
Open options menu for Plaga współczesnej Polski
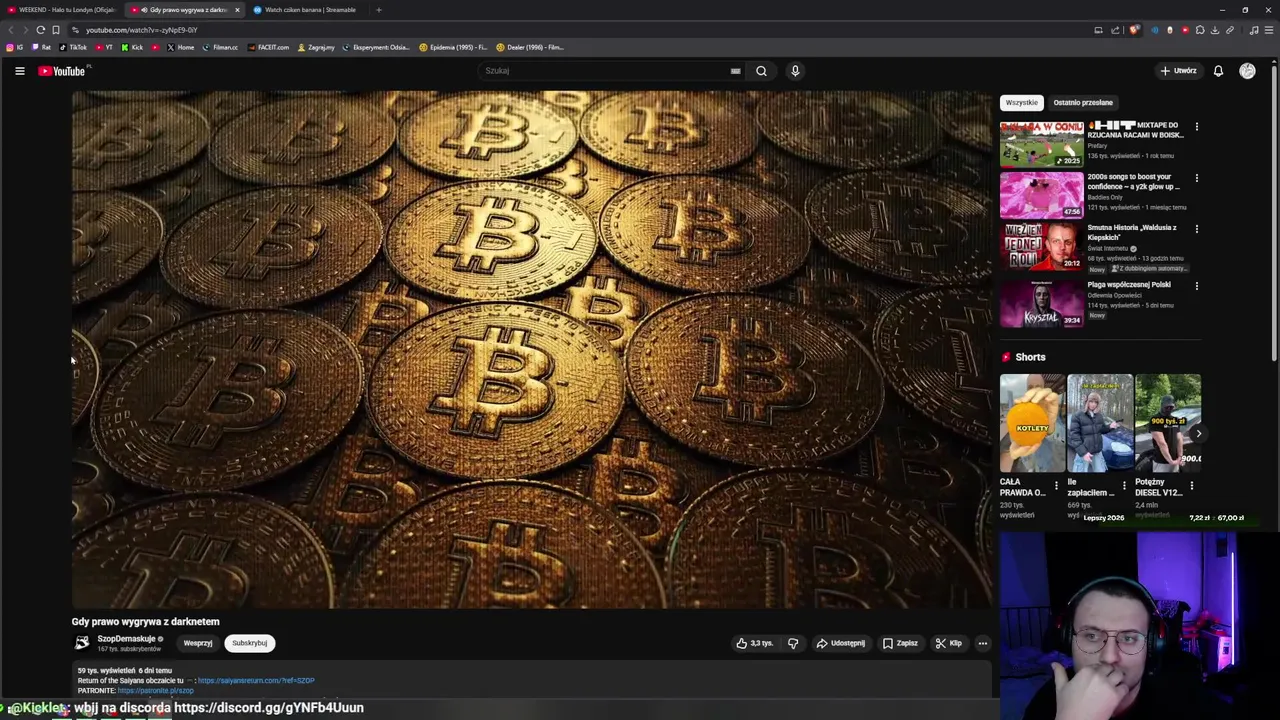point(1196,286)
